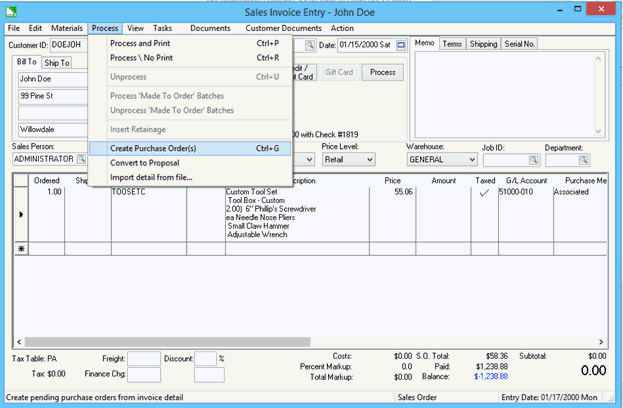The width and height of the screenshot is (623, 408).
Task: Switch to the Serial No. tab
Action: coord(519,44)
